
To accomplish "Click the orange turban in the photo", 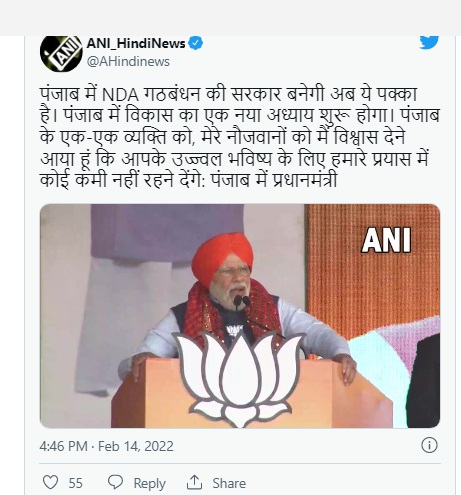I will click(222, 256).
